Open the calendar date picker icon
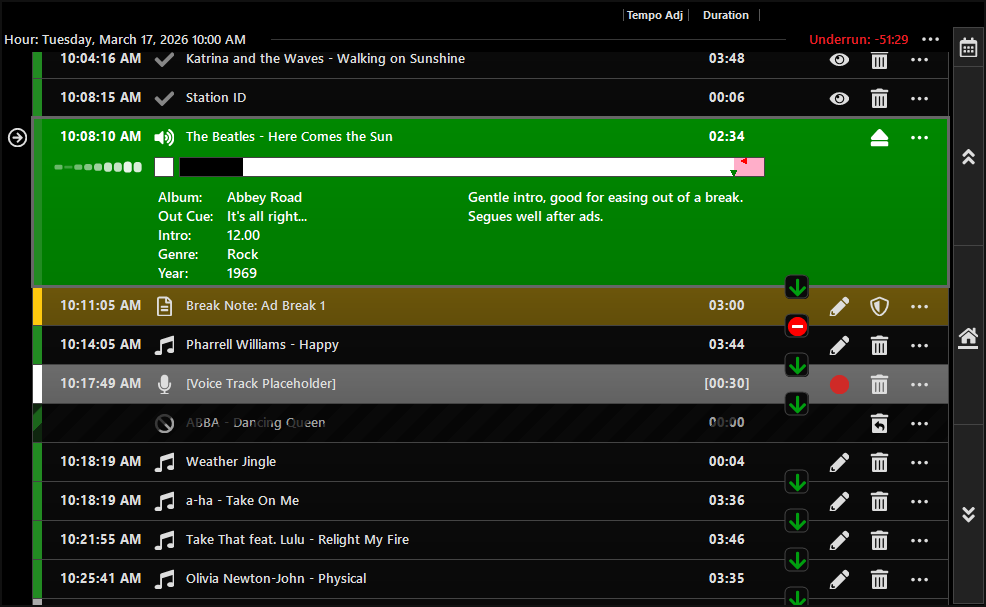This screenshot has height=607, width=986. click(x=968, y=48)
